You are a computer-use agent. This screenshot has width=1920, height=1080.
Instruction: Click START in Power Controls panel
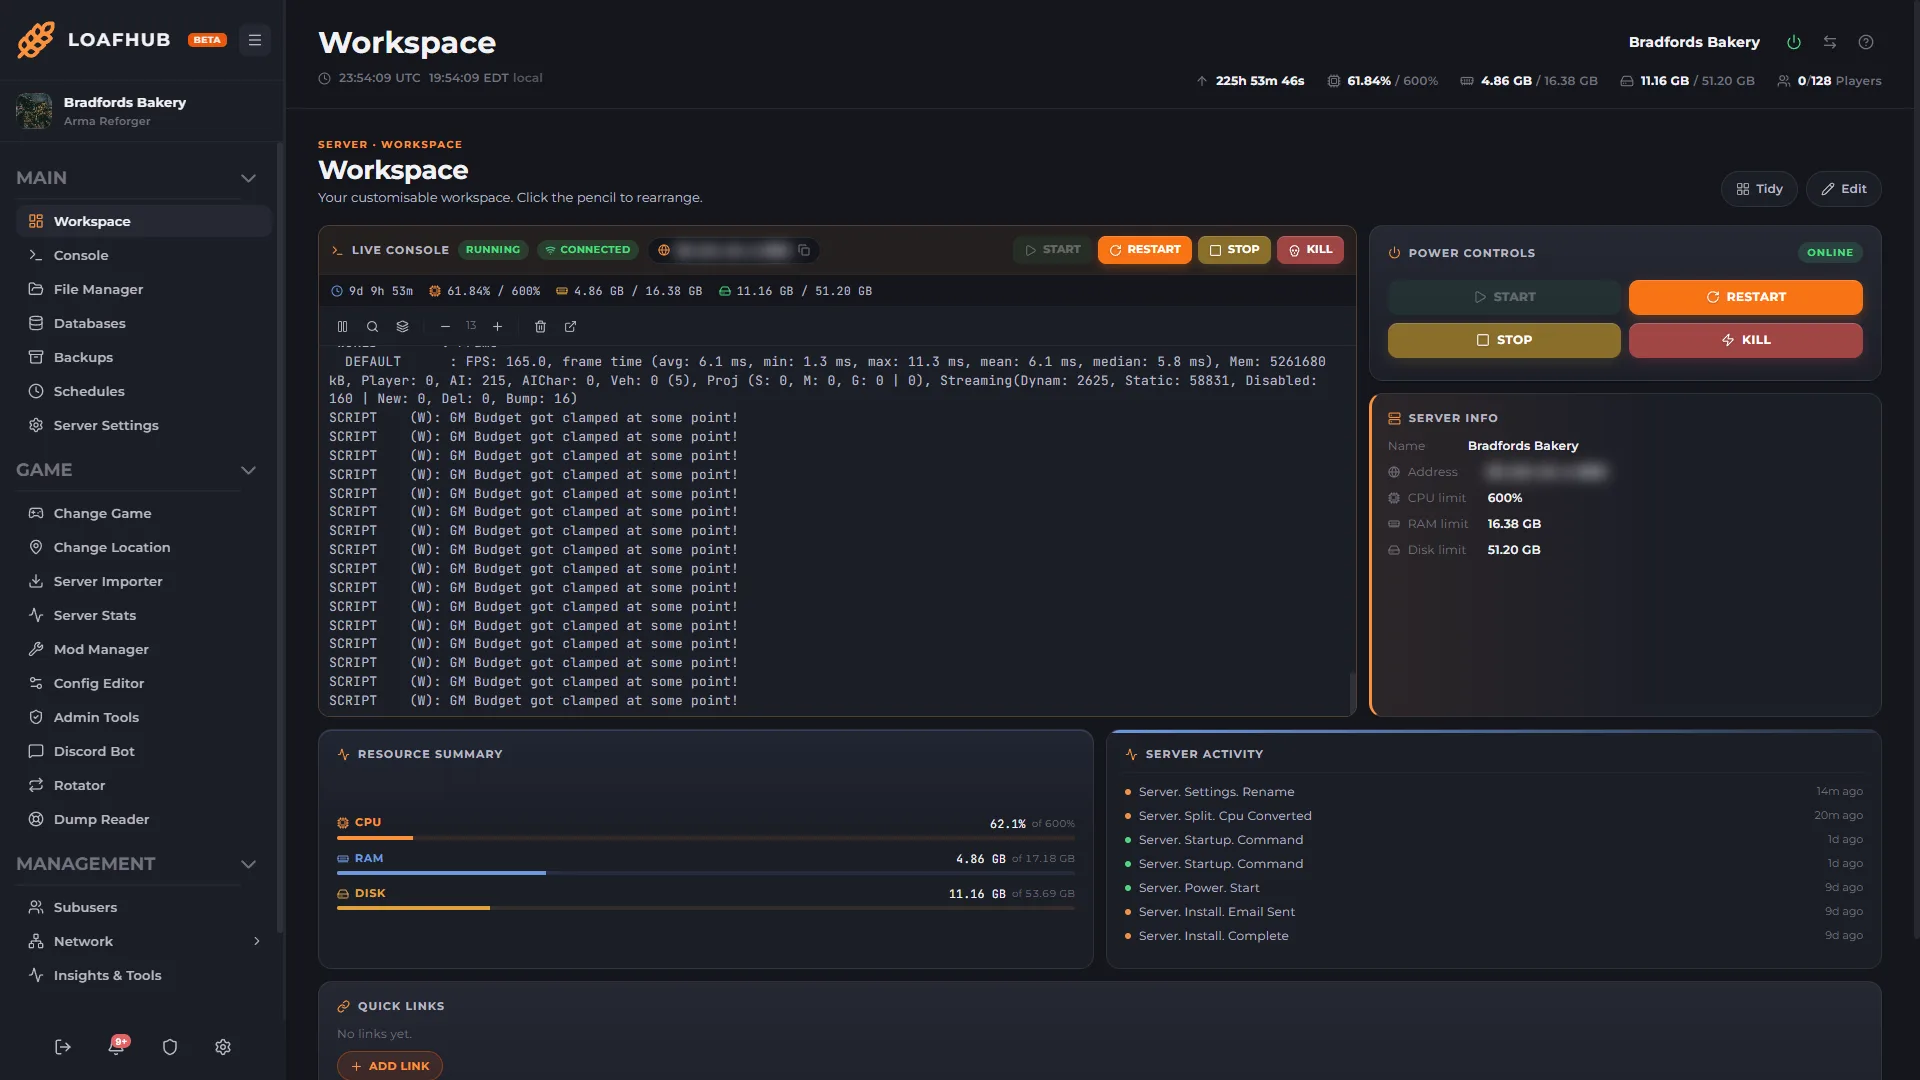click(1504, 297)
